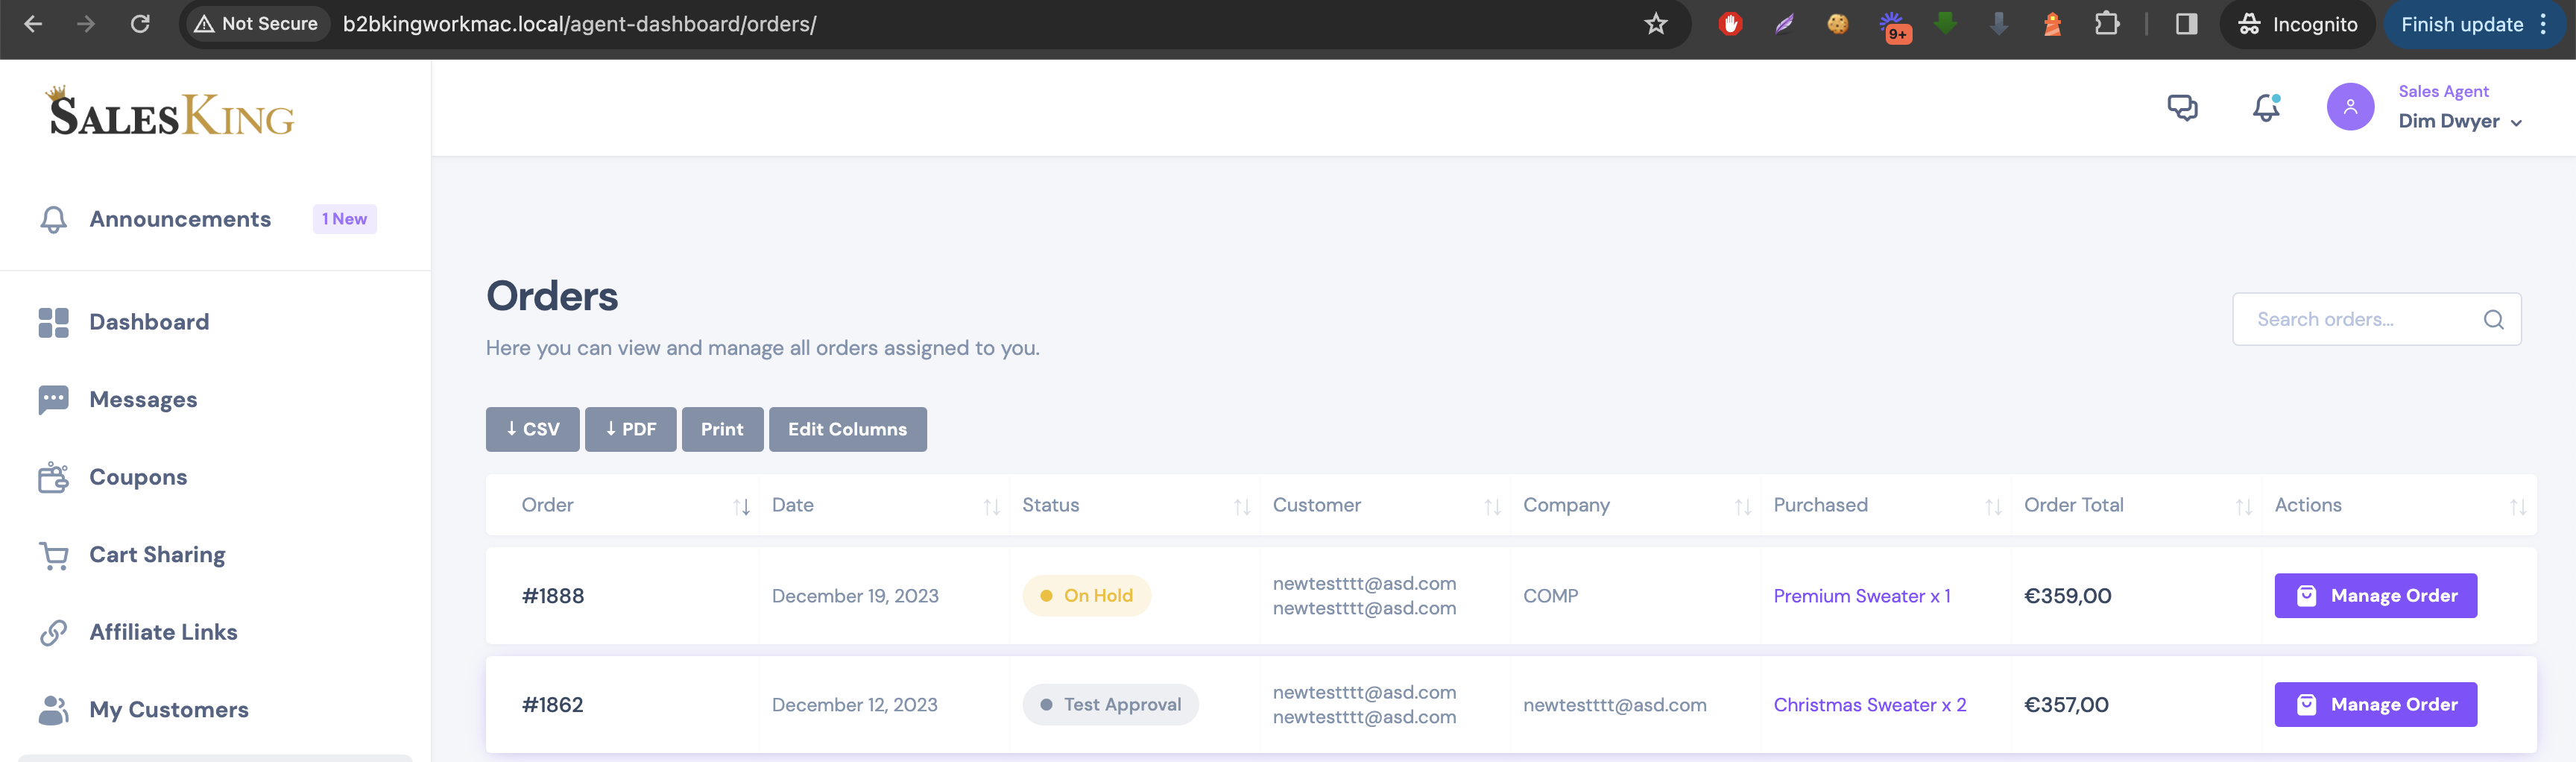Open the notifications bell in header
2576x762 pixels.
[2266, 107]
